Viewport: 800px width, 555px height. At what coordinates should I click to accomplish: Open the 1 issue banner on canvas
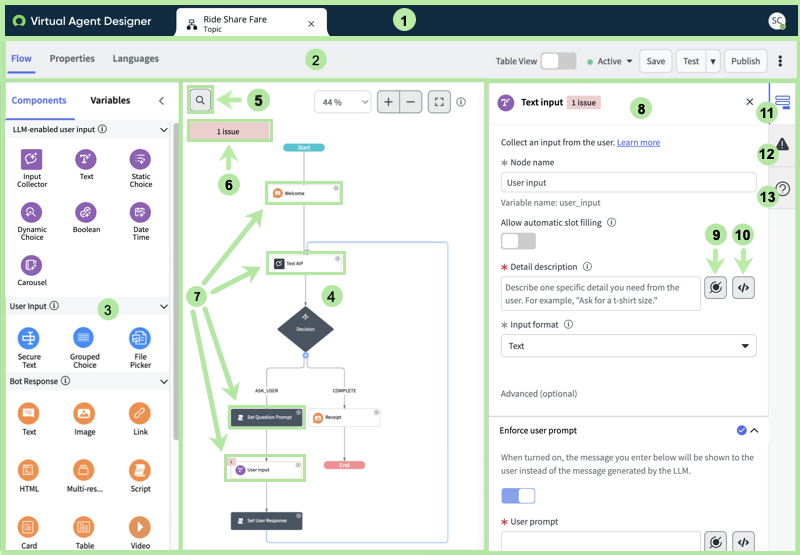click(x=229, y=131)
